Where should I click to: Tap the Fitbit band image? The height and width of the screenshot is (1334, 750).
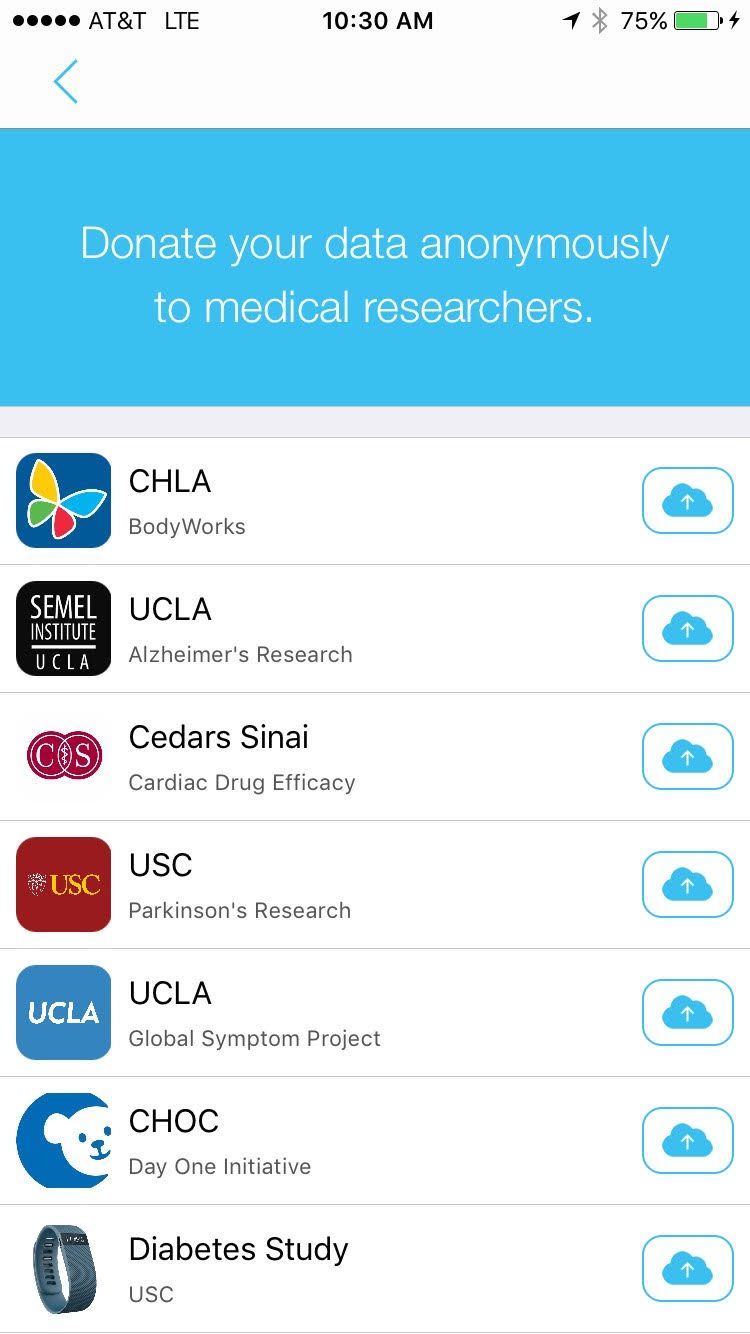(x=64, y=1268)
